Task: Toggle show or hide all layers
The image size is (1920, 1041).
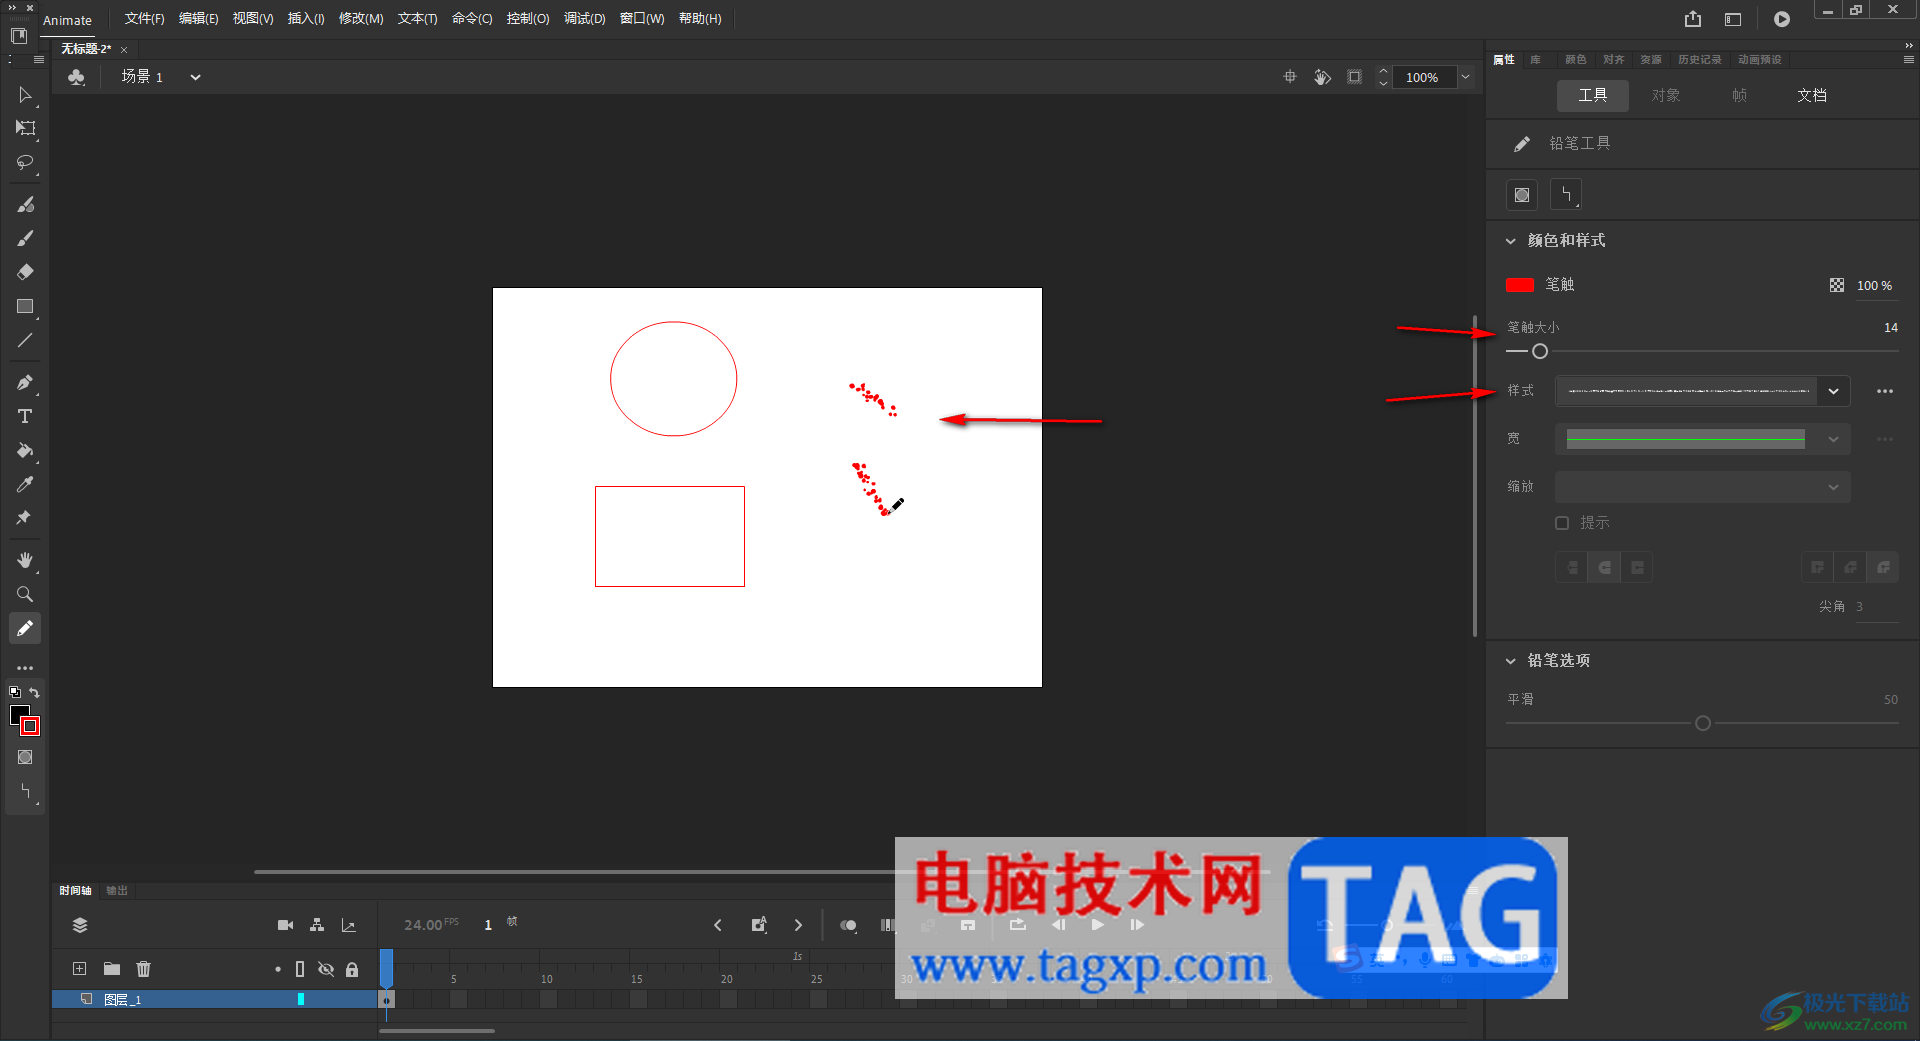Action: [326, 969]
